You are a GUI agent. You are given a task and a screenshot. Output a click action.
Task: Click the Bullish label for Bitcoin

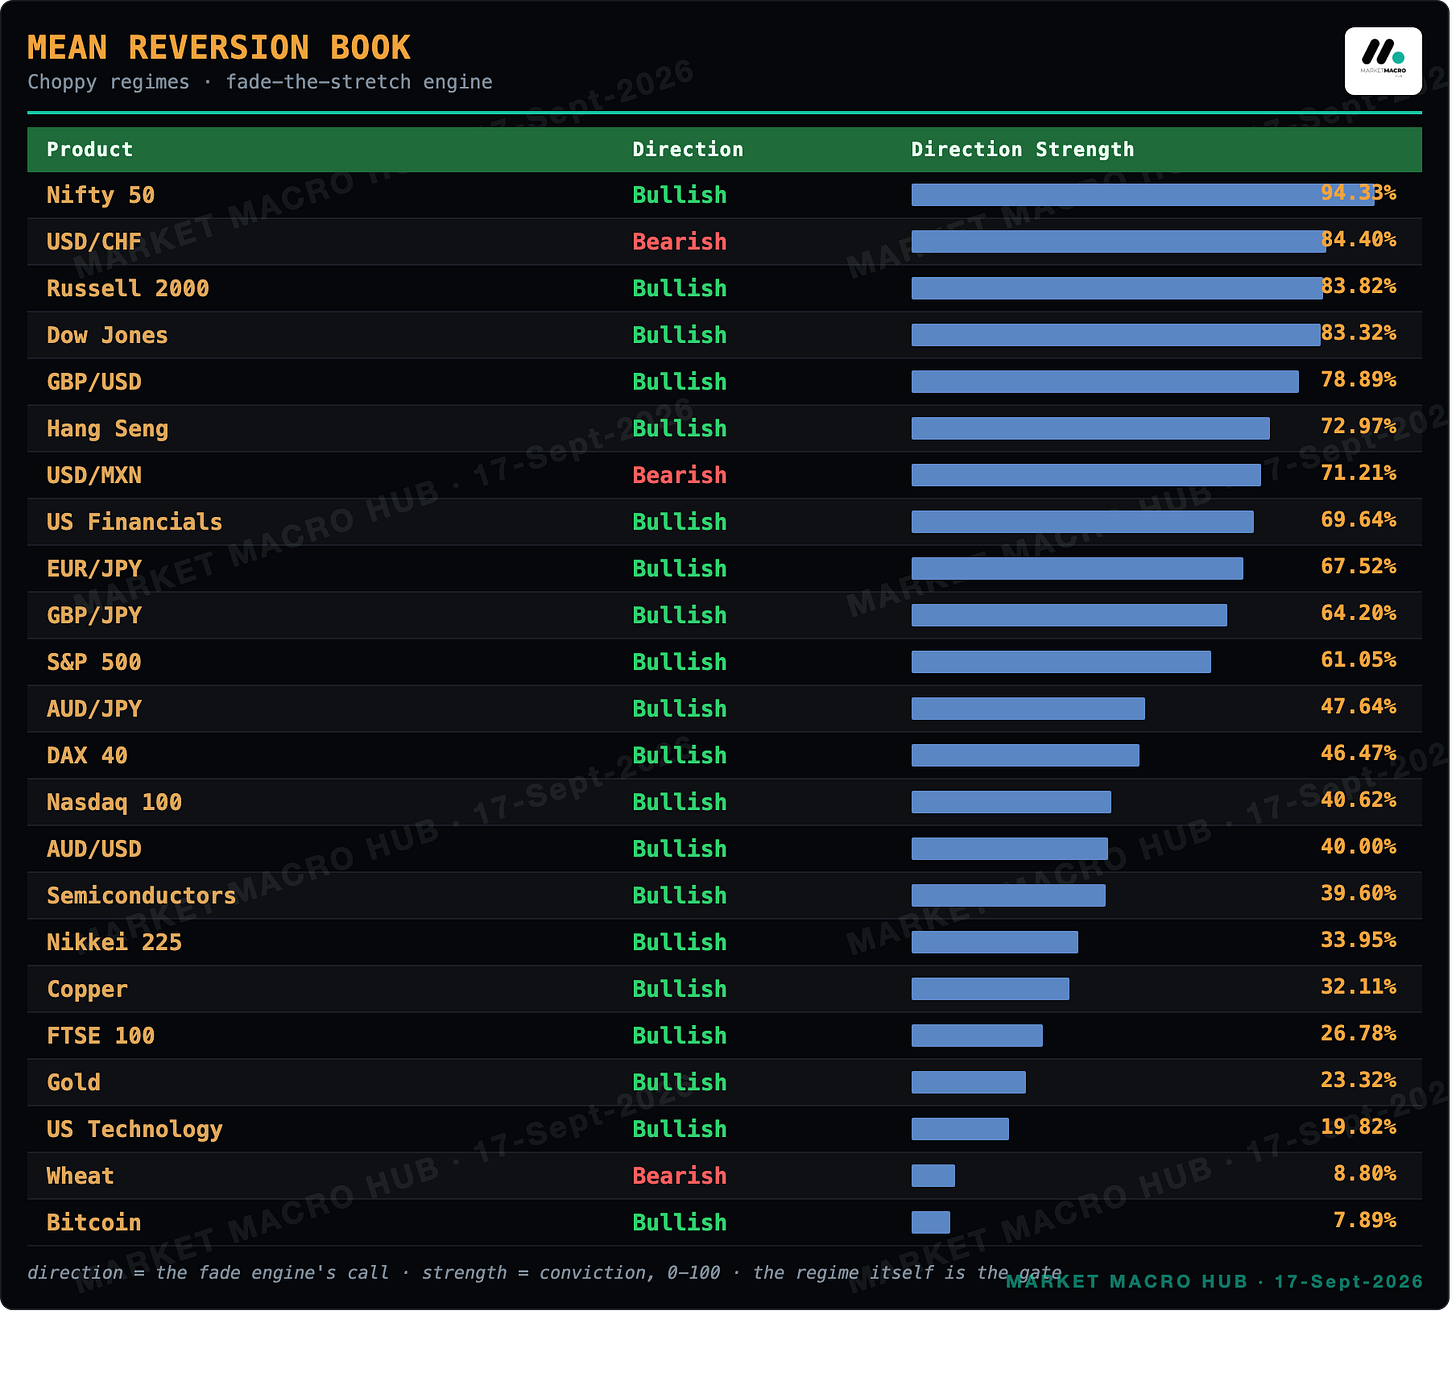coord(680,1222)
